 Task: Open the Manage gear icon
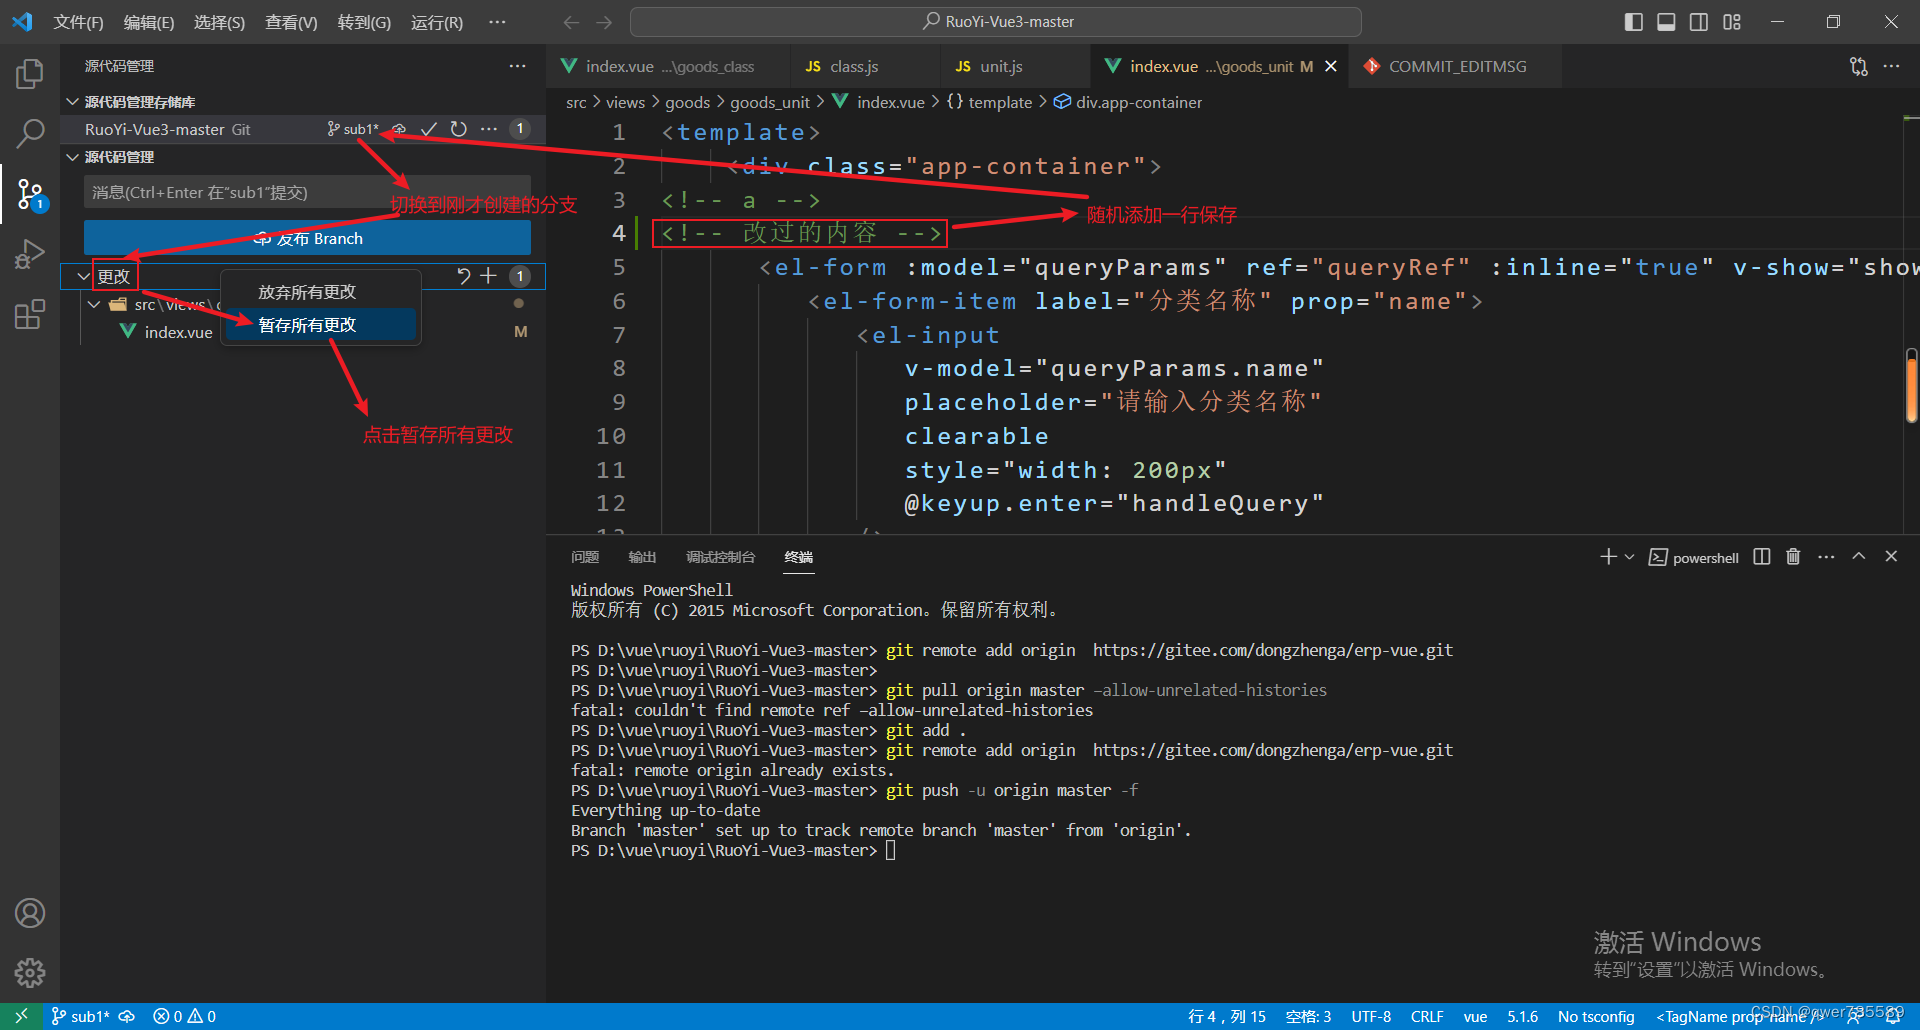[x=30, y=972]
